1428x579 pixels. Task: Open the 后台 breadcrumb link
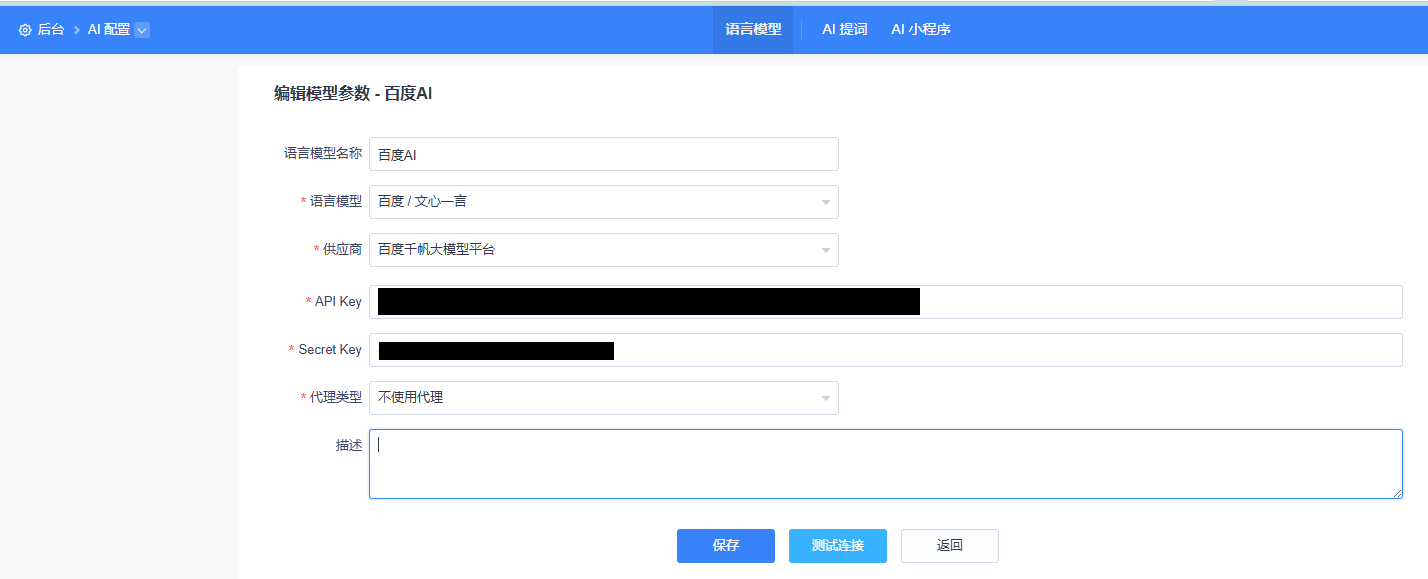click(51, 30)
